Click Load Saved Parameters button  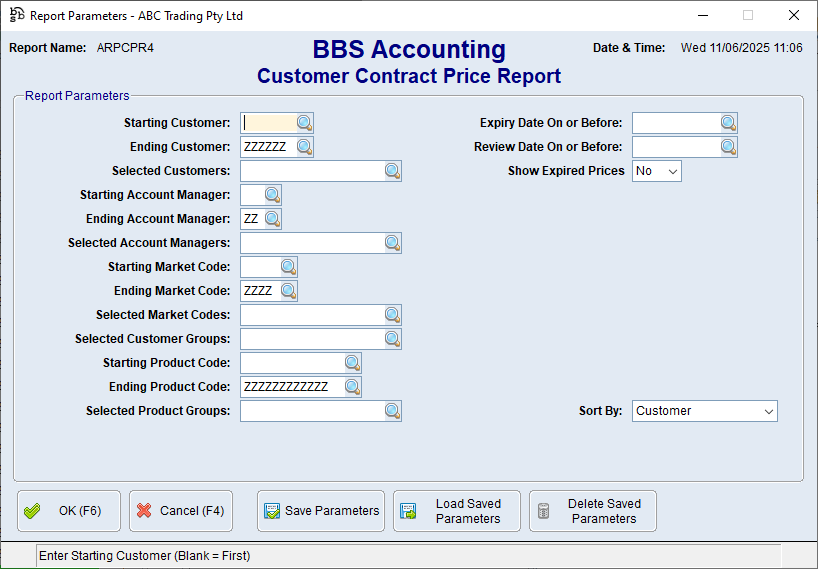click(x=457, y=511)
